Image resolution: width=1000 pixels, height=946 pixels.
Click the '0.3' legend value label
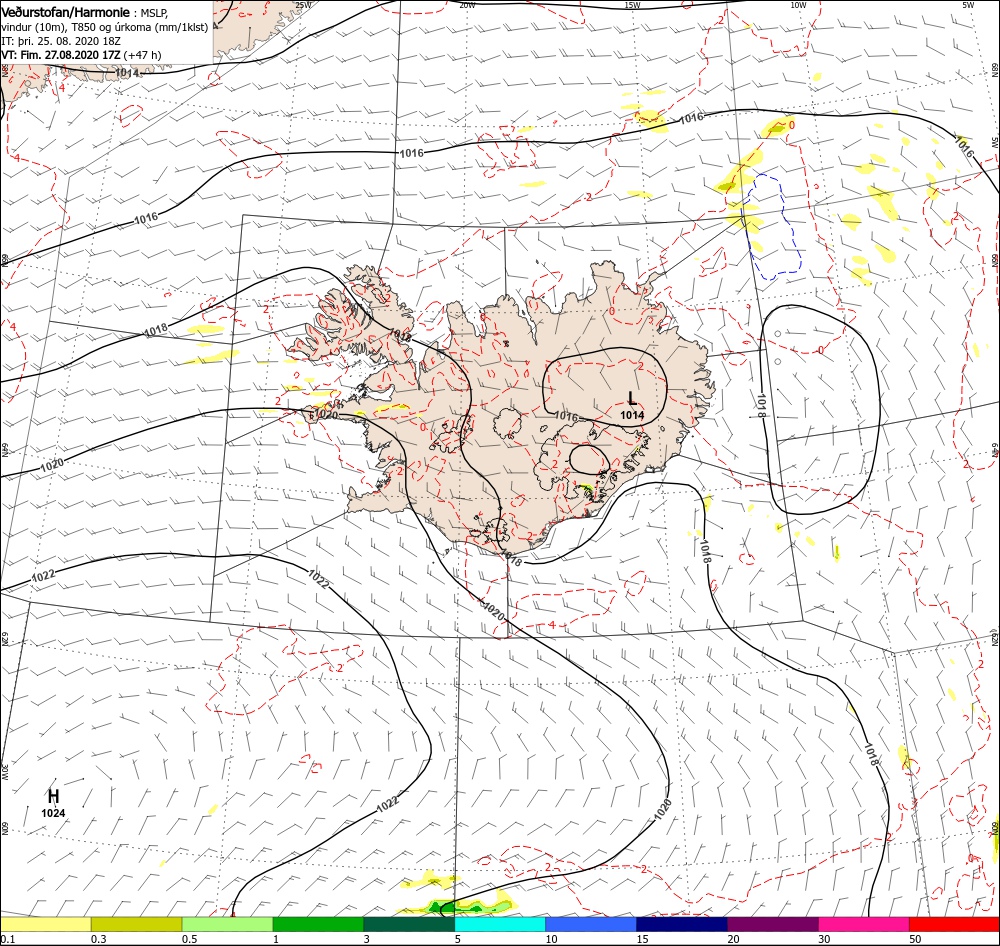point(99,939)
